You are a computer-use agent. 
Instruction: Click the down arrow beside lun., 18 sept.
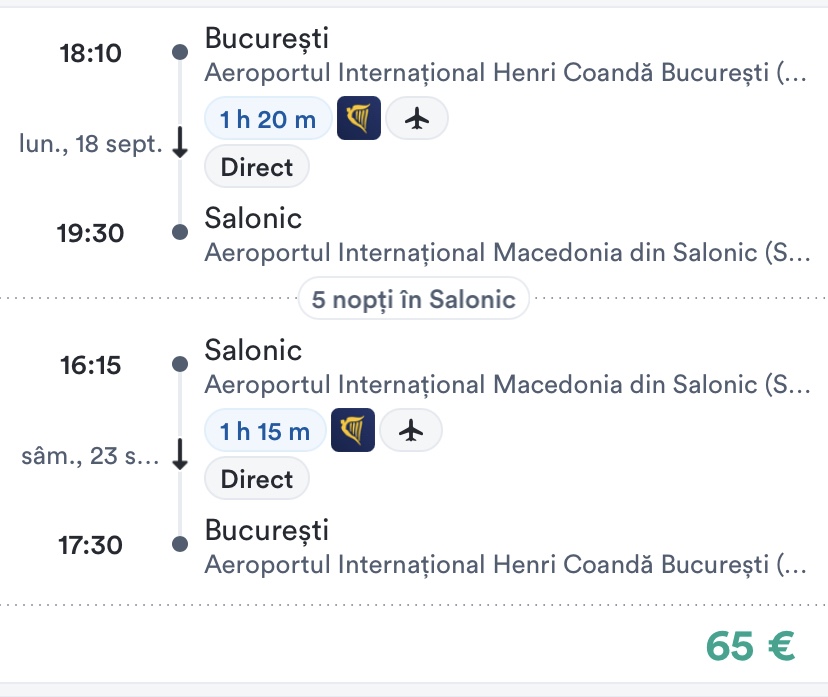180,144
